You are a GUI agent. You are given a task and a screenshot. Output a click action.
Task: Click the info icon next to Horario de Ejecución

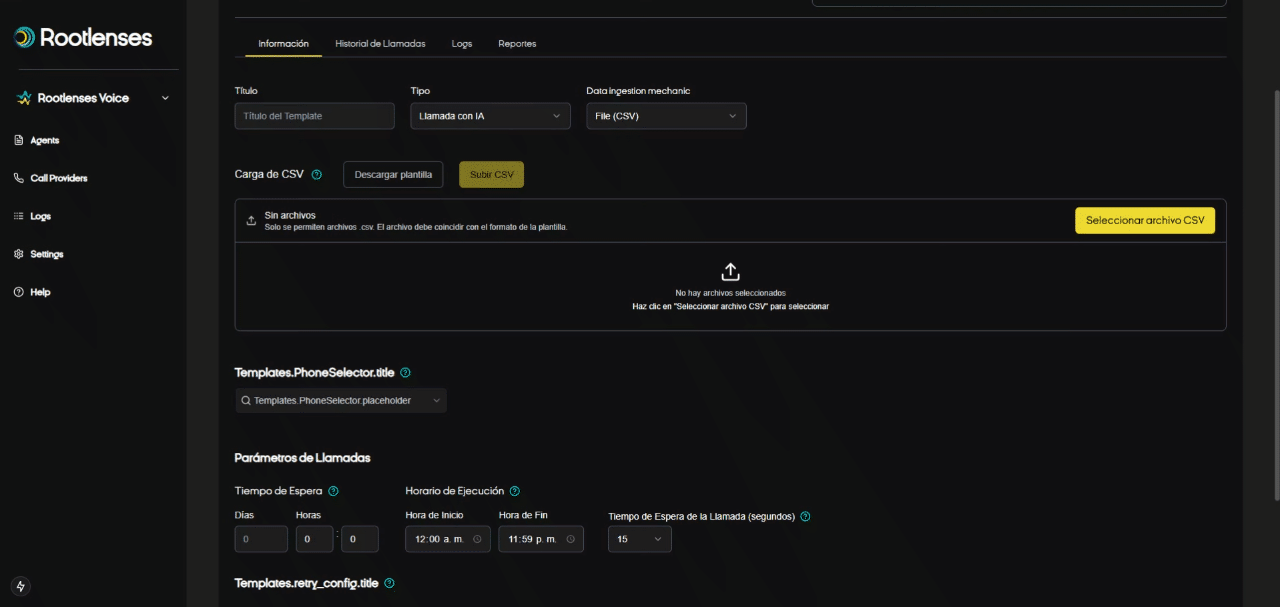coord(514,491)
